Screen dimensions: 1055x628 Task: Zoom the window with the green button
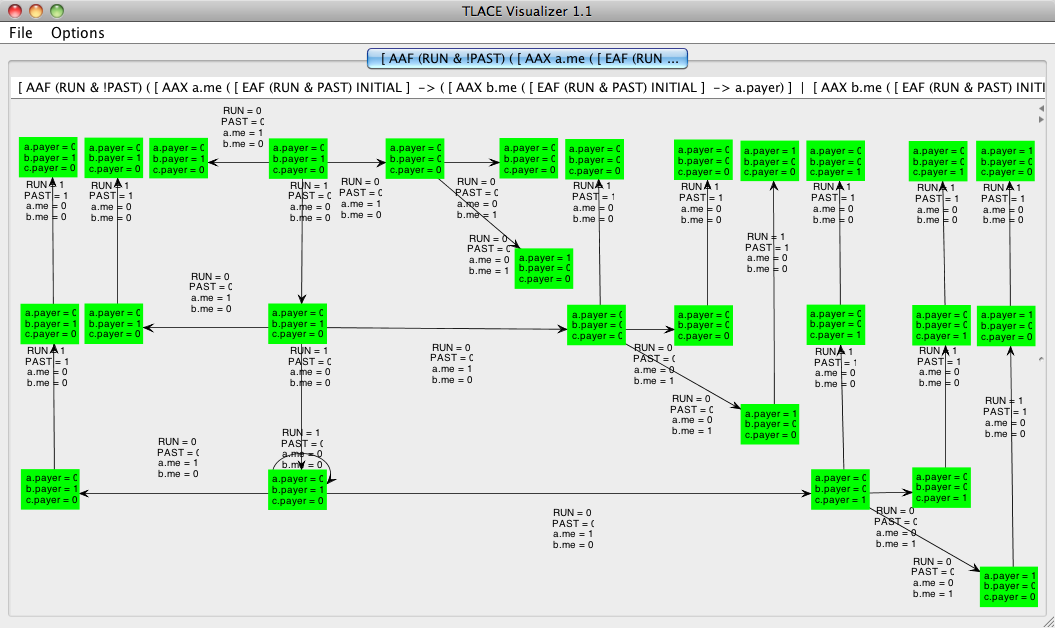click(55, 11)
